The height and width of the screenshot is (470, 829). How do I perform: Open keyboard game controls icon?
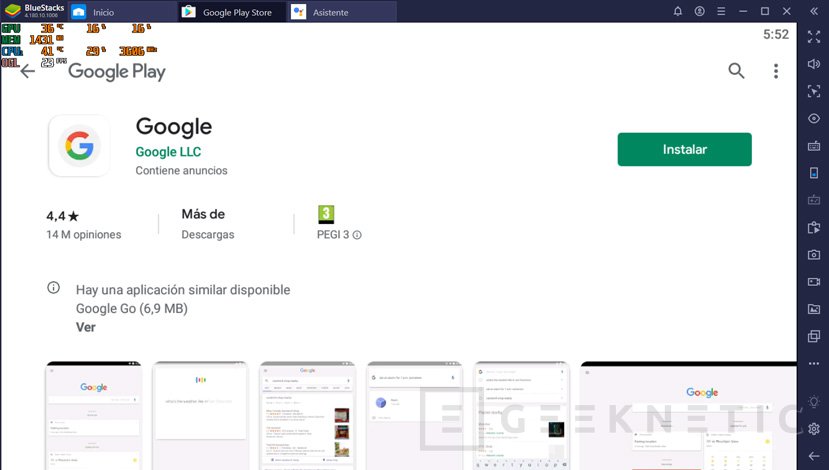(813, 146)
